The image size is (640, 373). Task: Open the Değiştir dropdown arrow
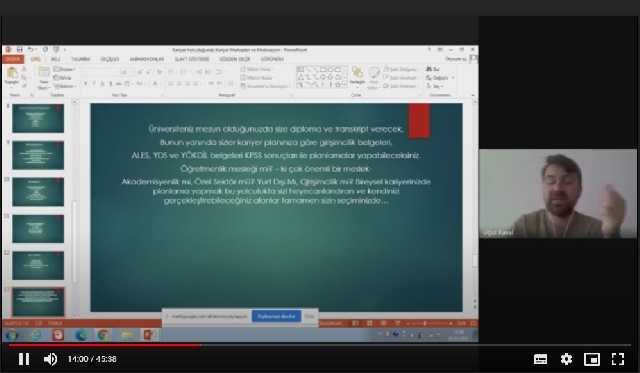tap(453, 78)
